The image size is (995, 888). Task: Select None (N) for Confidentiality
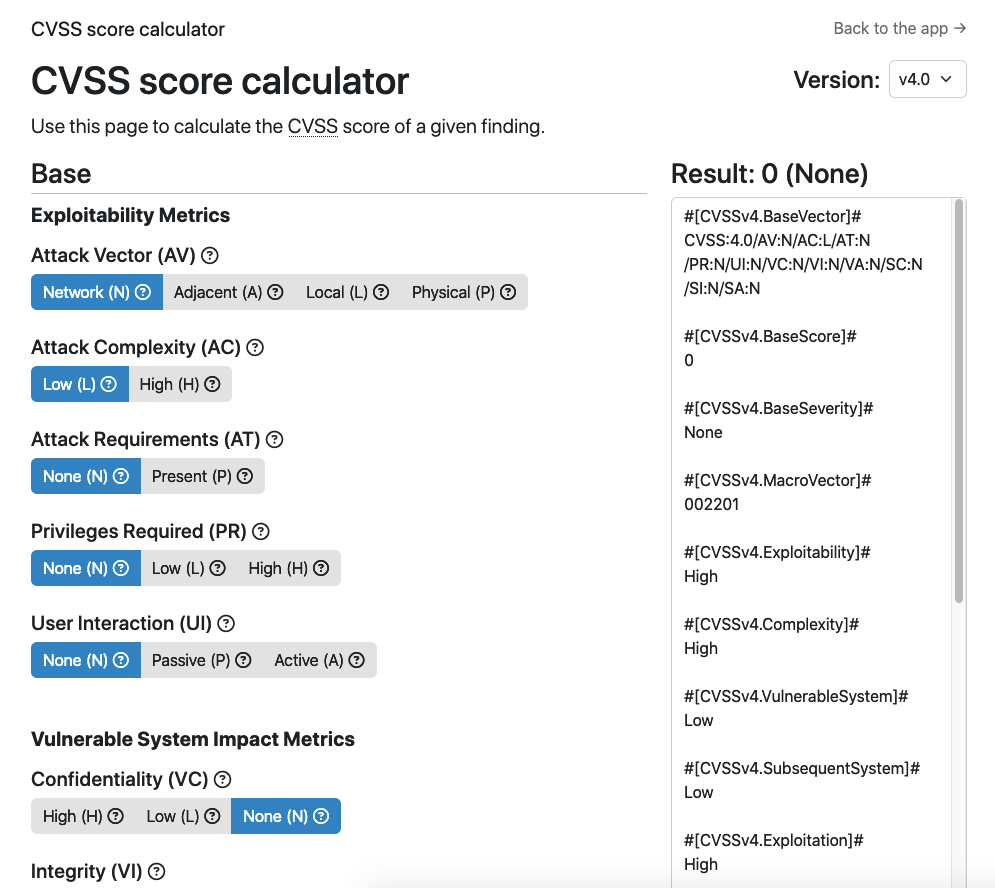(286, 816)
